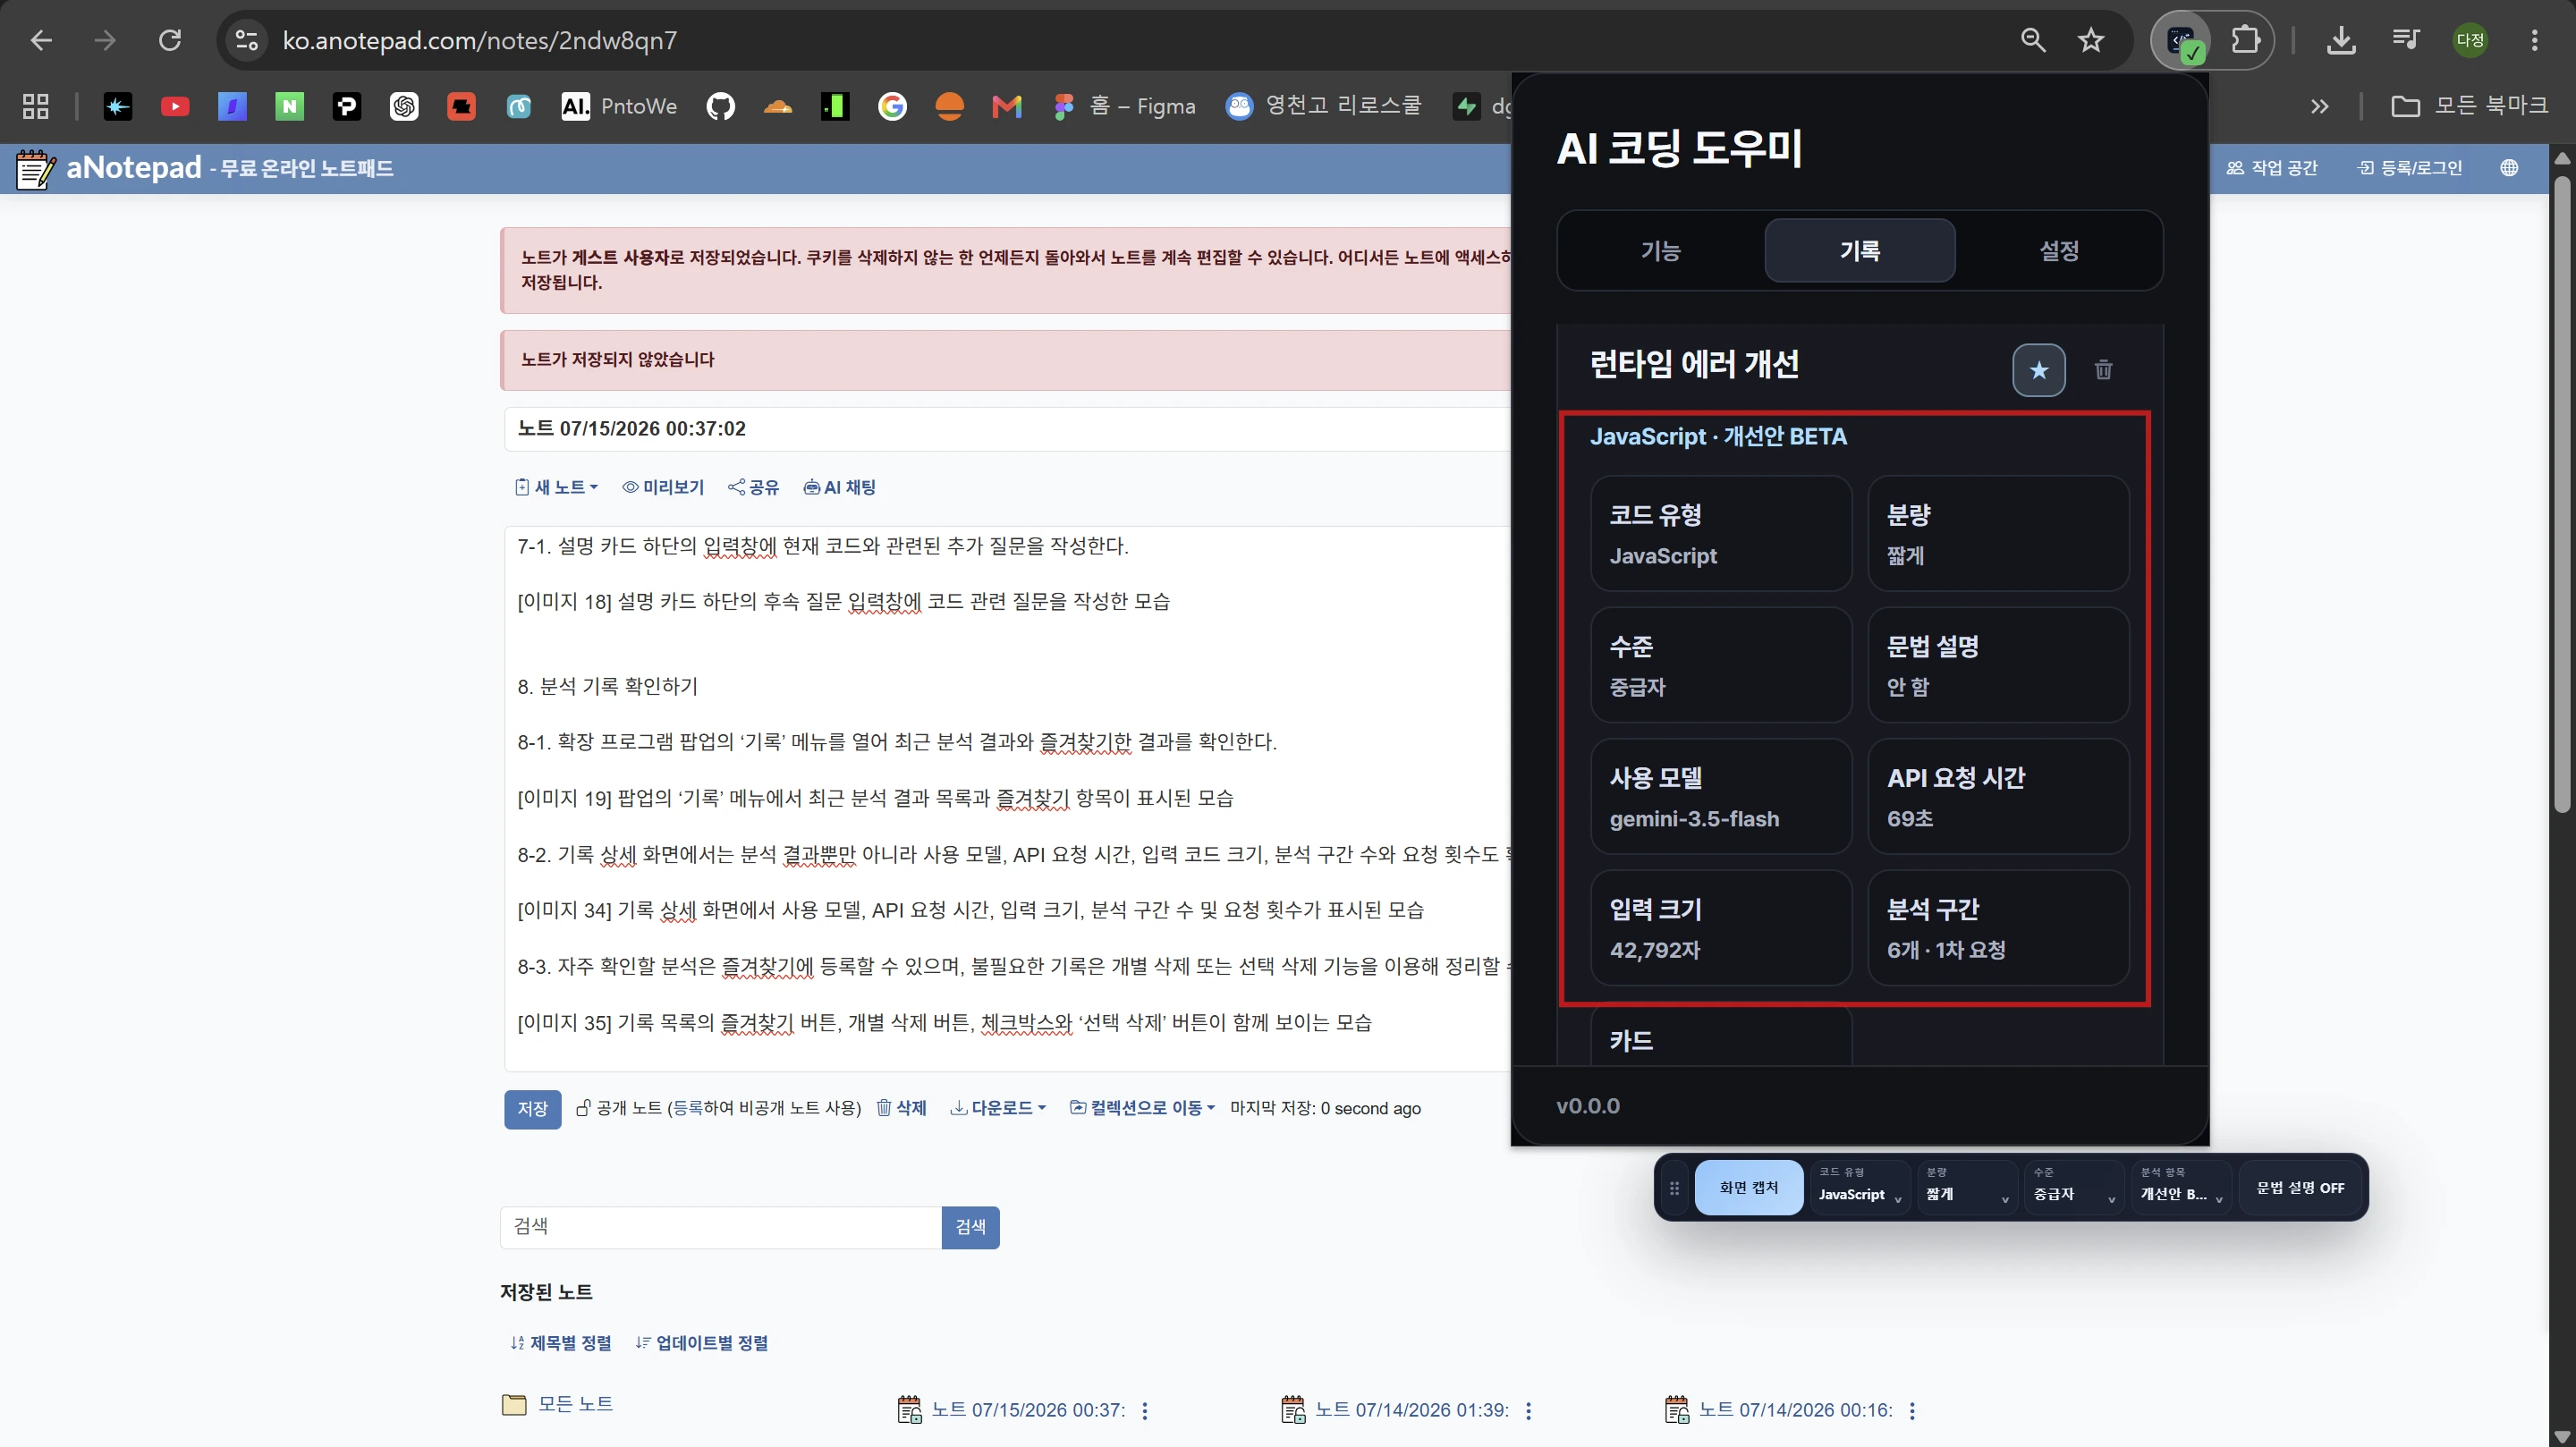Click the 검색 text input field
The height and width of the screenshot is (1447, 2576).
(x=720, y=1227)
